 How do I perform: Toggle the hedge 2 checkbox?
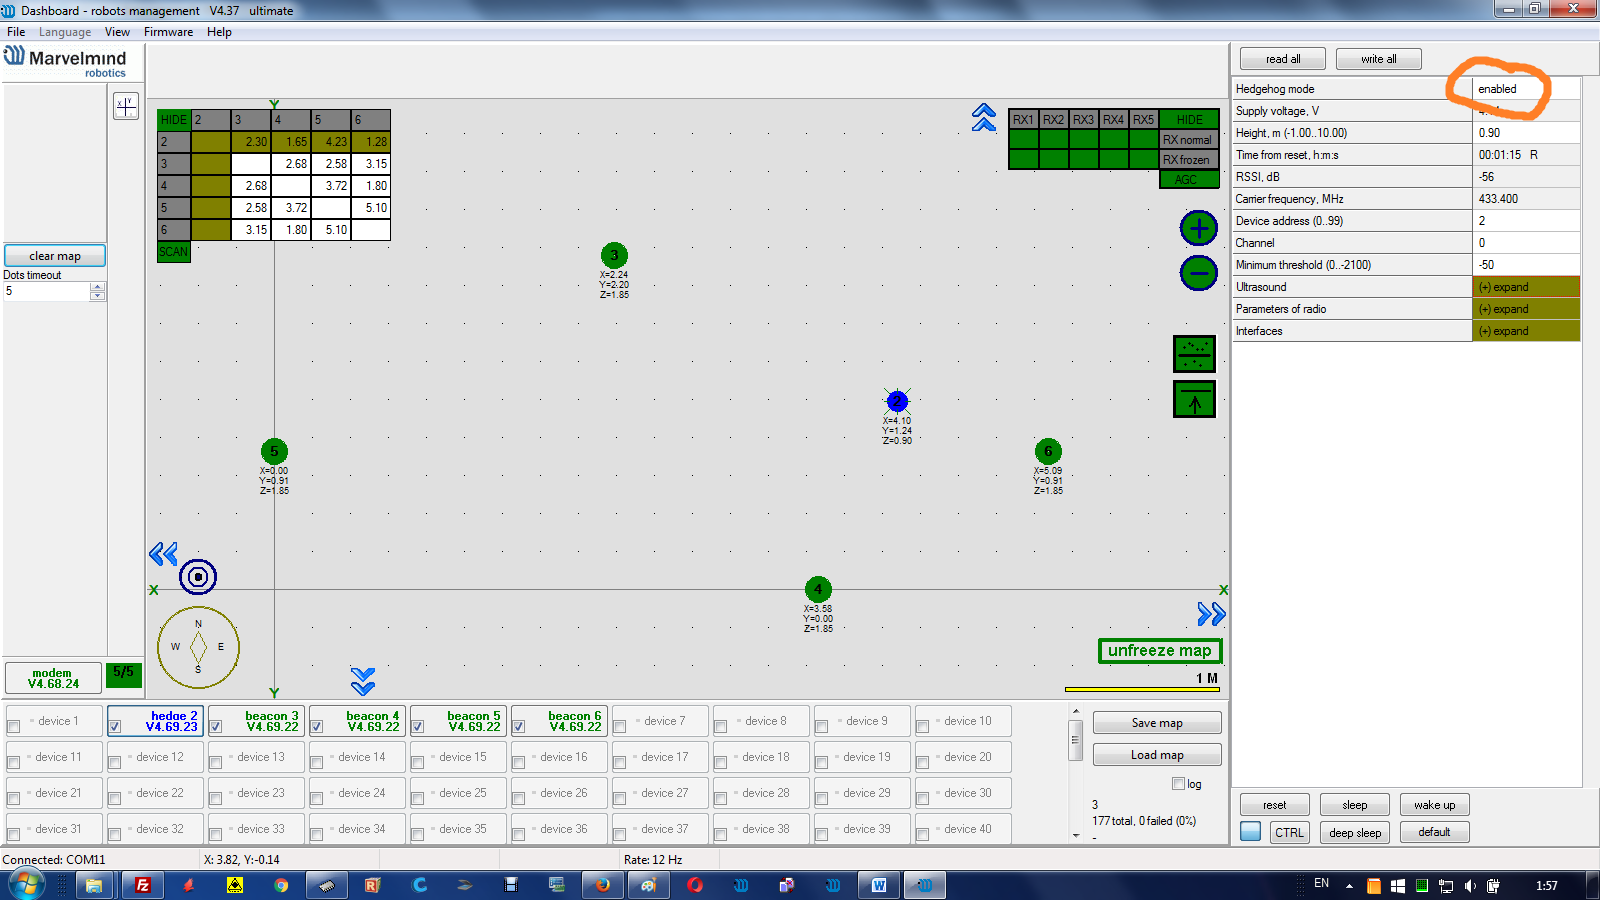point(115,727)
